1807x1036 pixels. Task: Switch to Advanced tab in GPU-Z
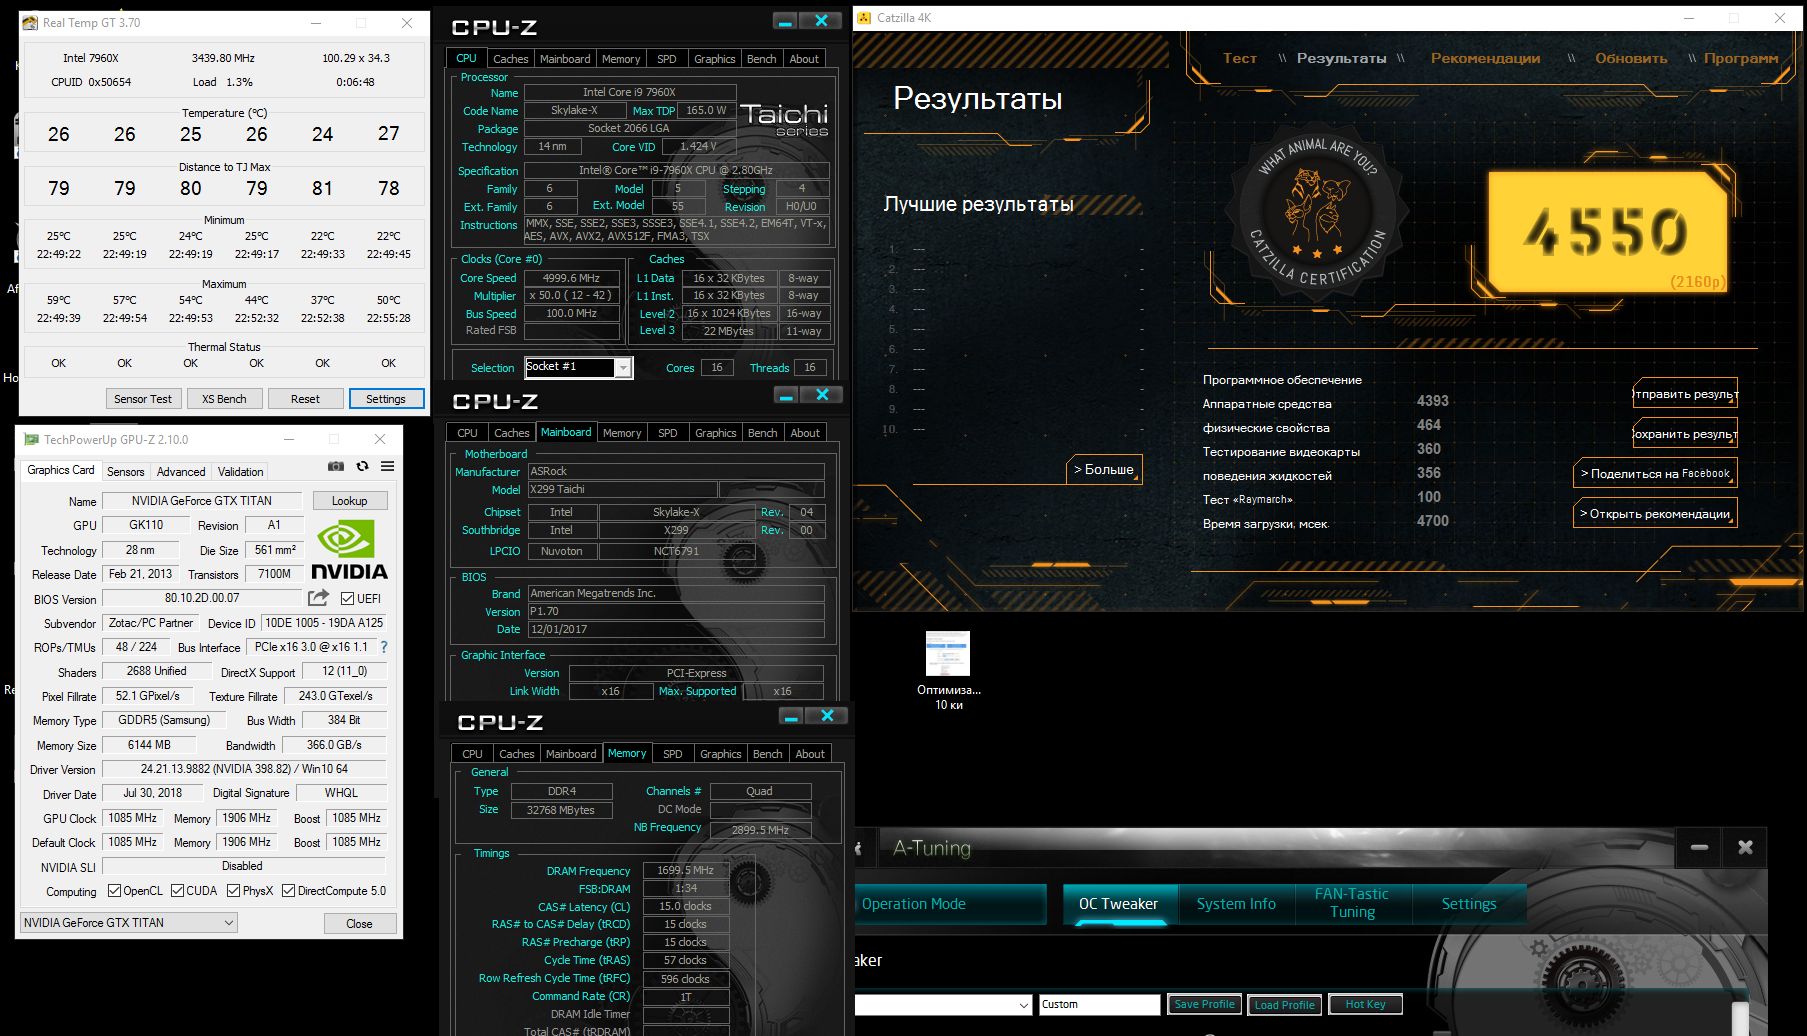coord(181,471)
